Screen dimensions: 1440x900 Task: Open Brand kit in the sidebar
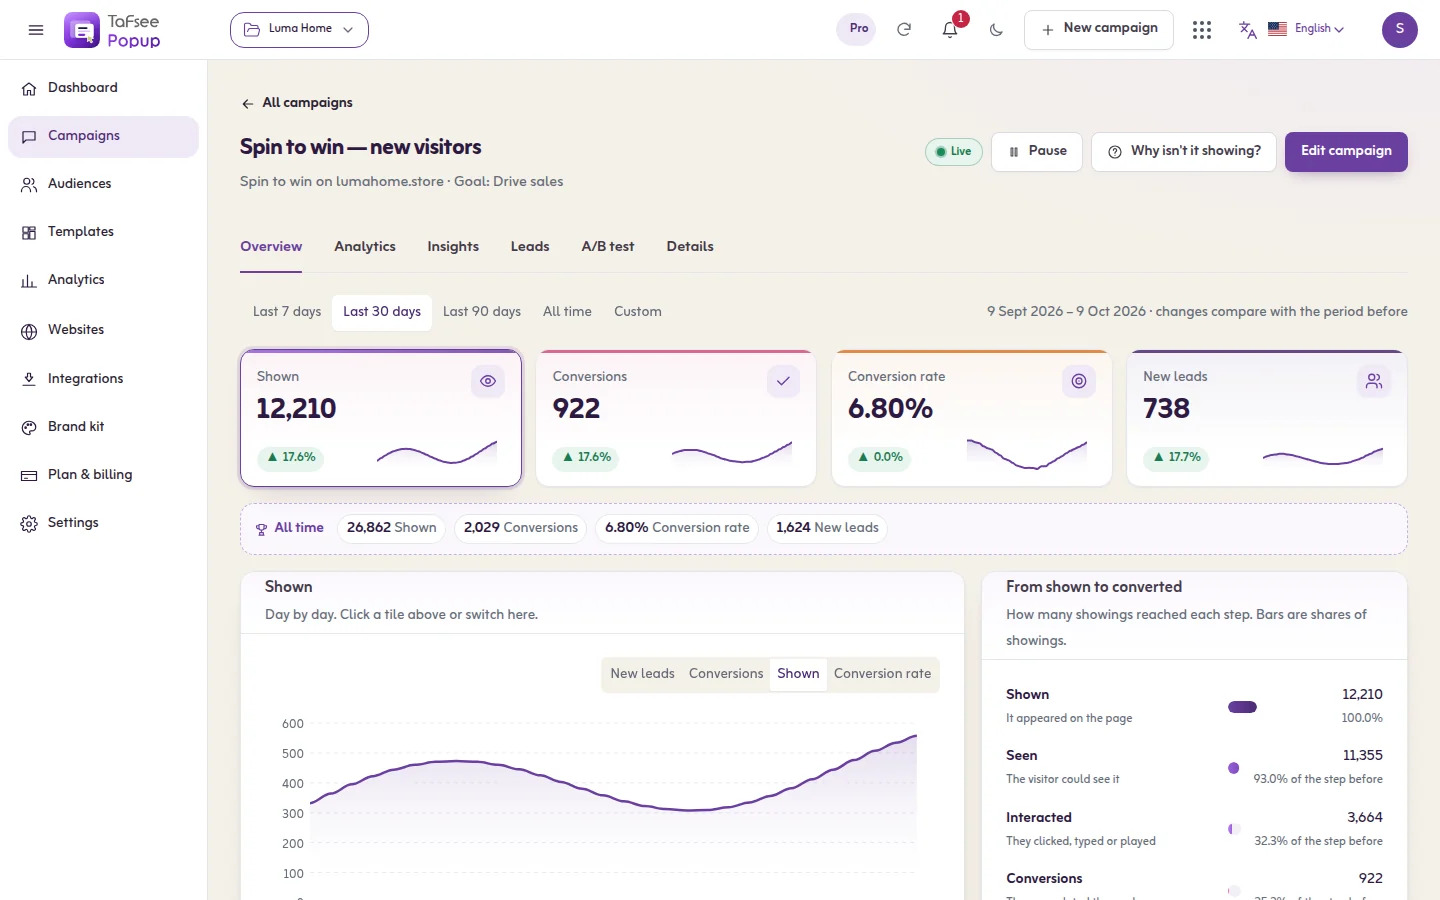pyautogui.click(x=103, y=427)
